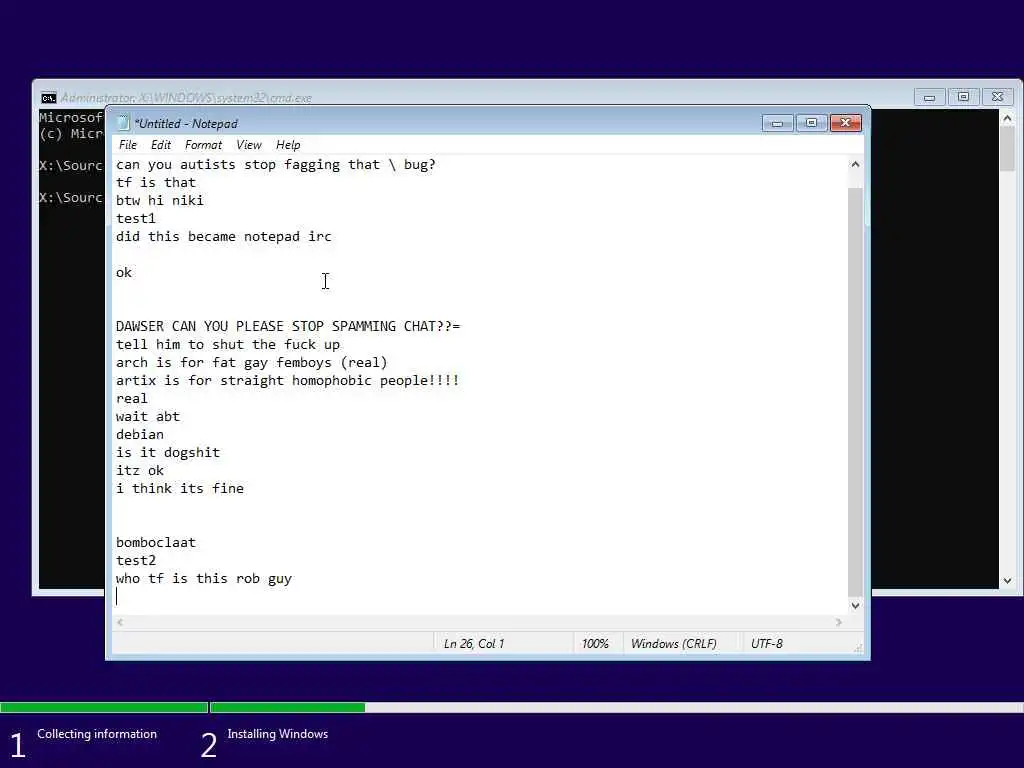The height and width of the screenshot is (768, 1024).
Task: Click the 'Windows (CRLF)' status entry
Action: coord(673,644)
